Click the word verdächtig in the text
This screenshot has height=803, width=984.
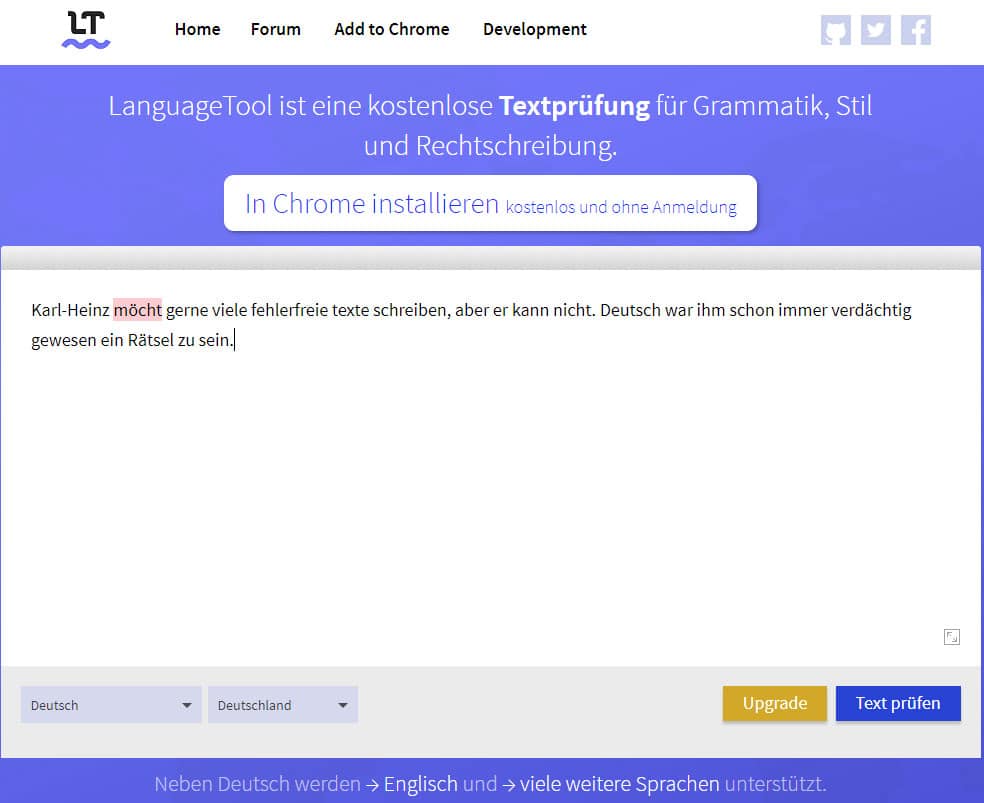tap(871, 310)
